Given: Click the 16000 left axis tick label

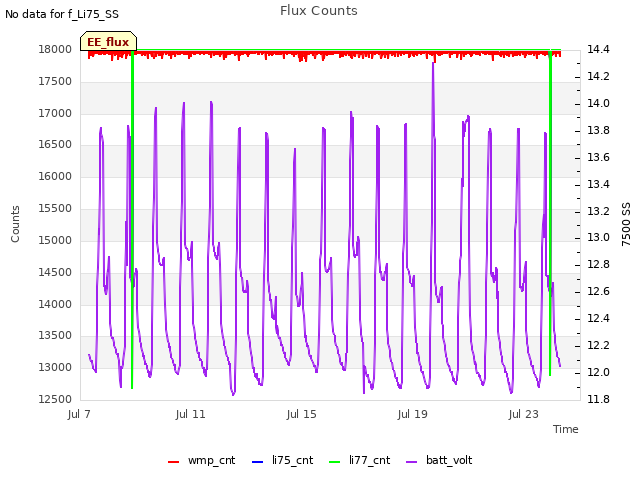Looking at the screenshot, I should 55,176.
